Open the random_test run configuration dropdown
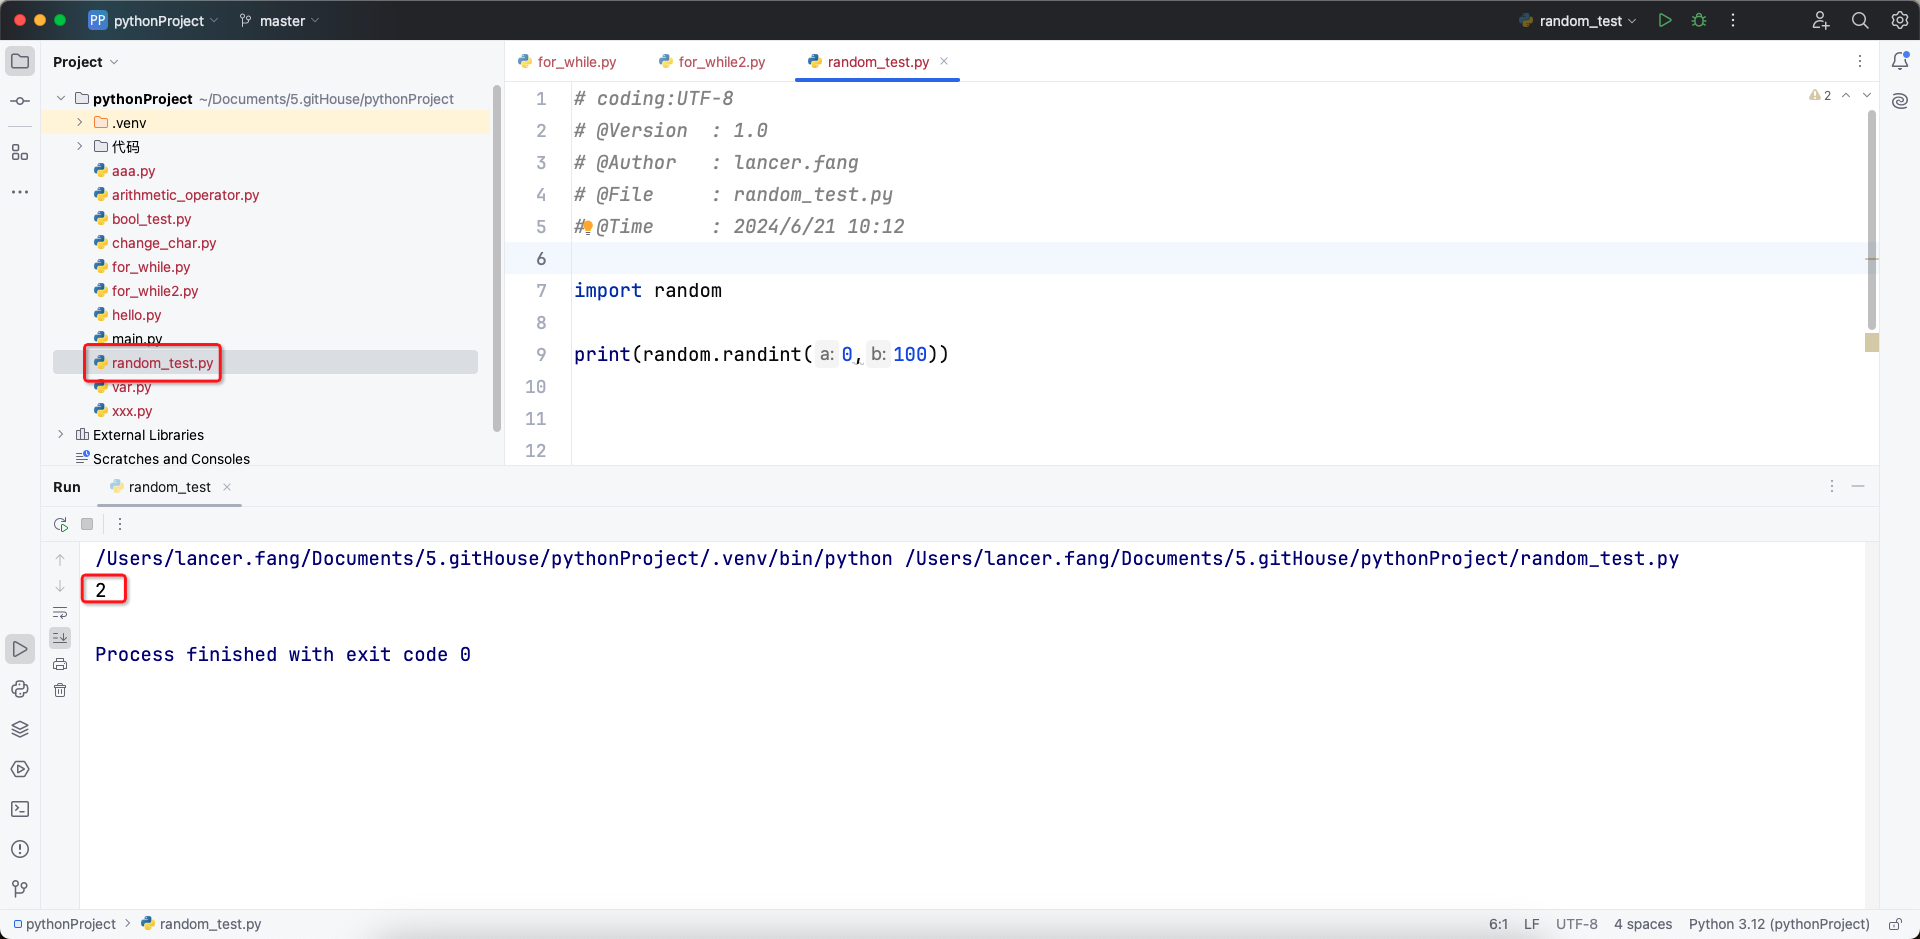 click(x=1580, y=20)
